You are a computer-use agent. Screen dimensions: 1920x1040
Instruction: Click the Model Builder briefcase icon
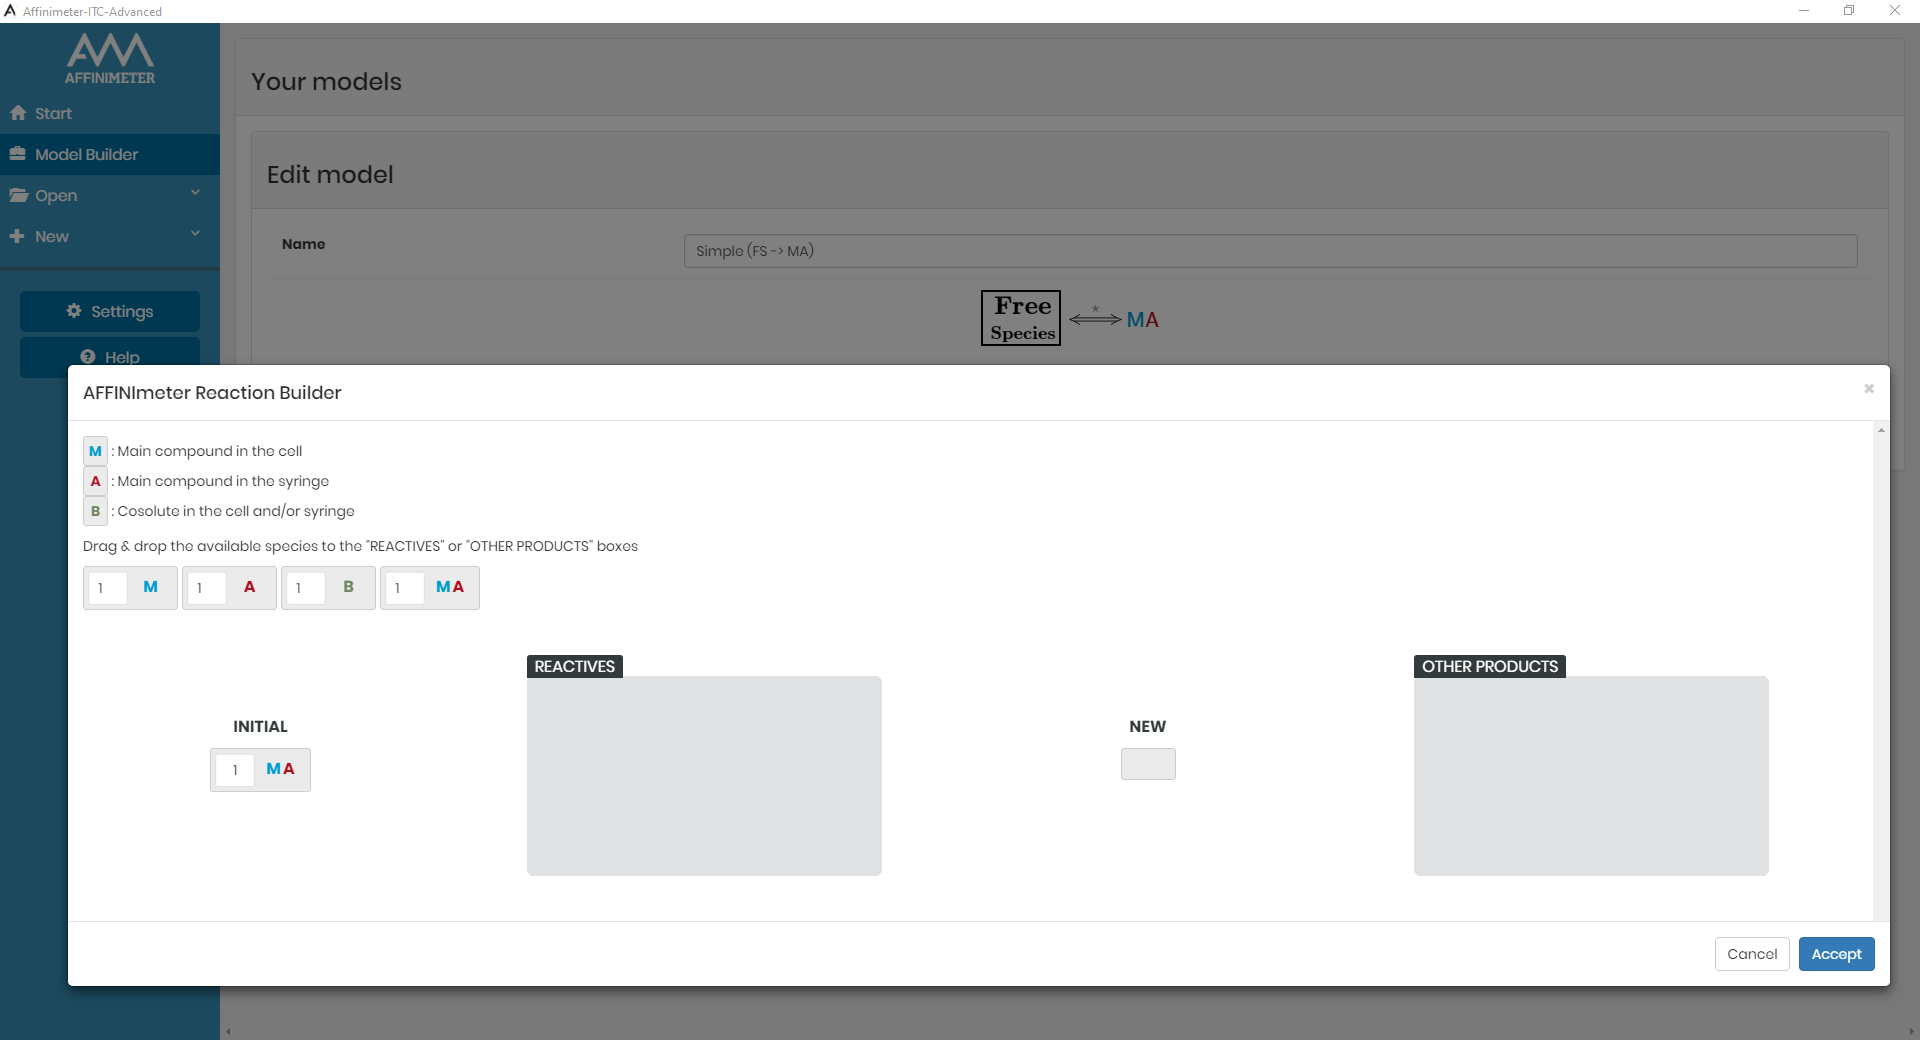point(18,154)
